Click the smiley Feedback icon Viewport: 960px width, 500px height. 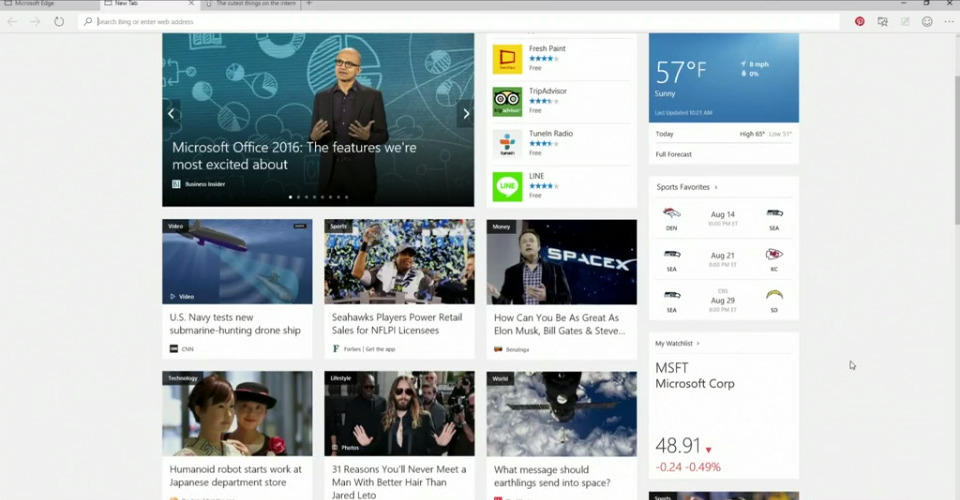[927, 21]
